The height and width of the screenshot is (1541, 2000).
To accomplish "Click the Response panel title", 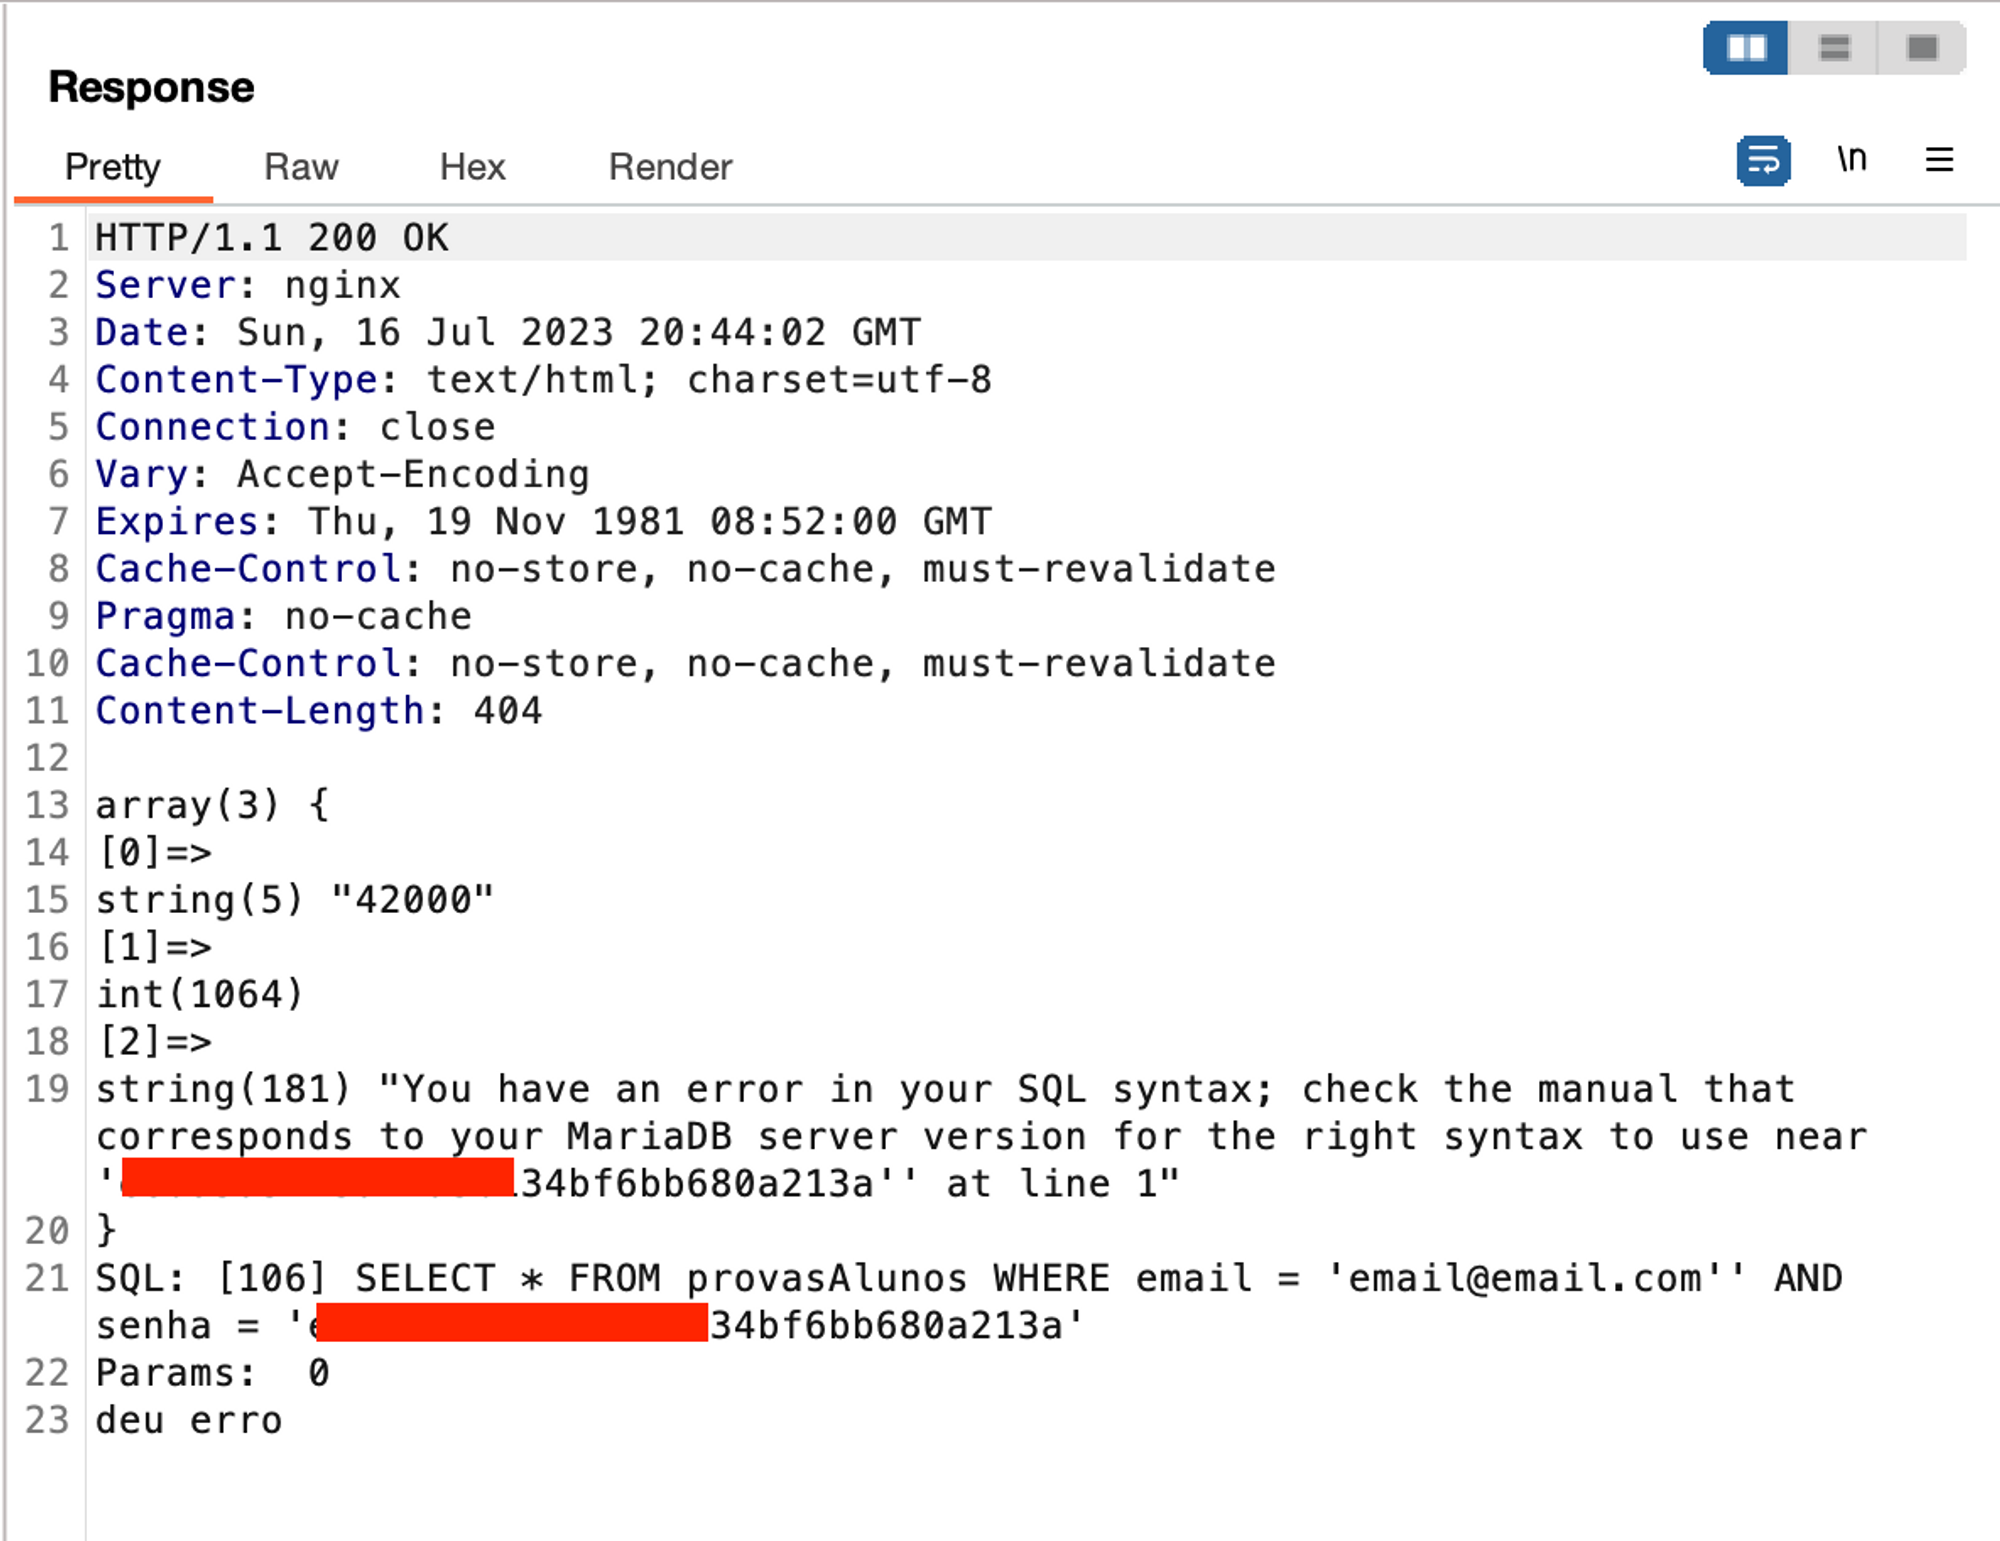I will 151,88.
